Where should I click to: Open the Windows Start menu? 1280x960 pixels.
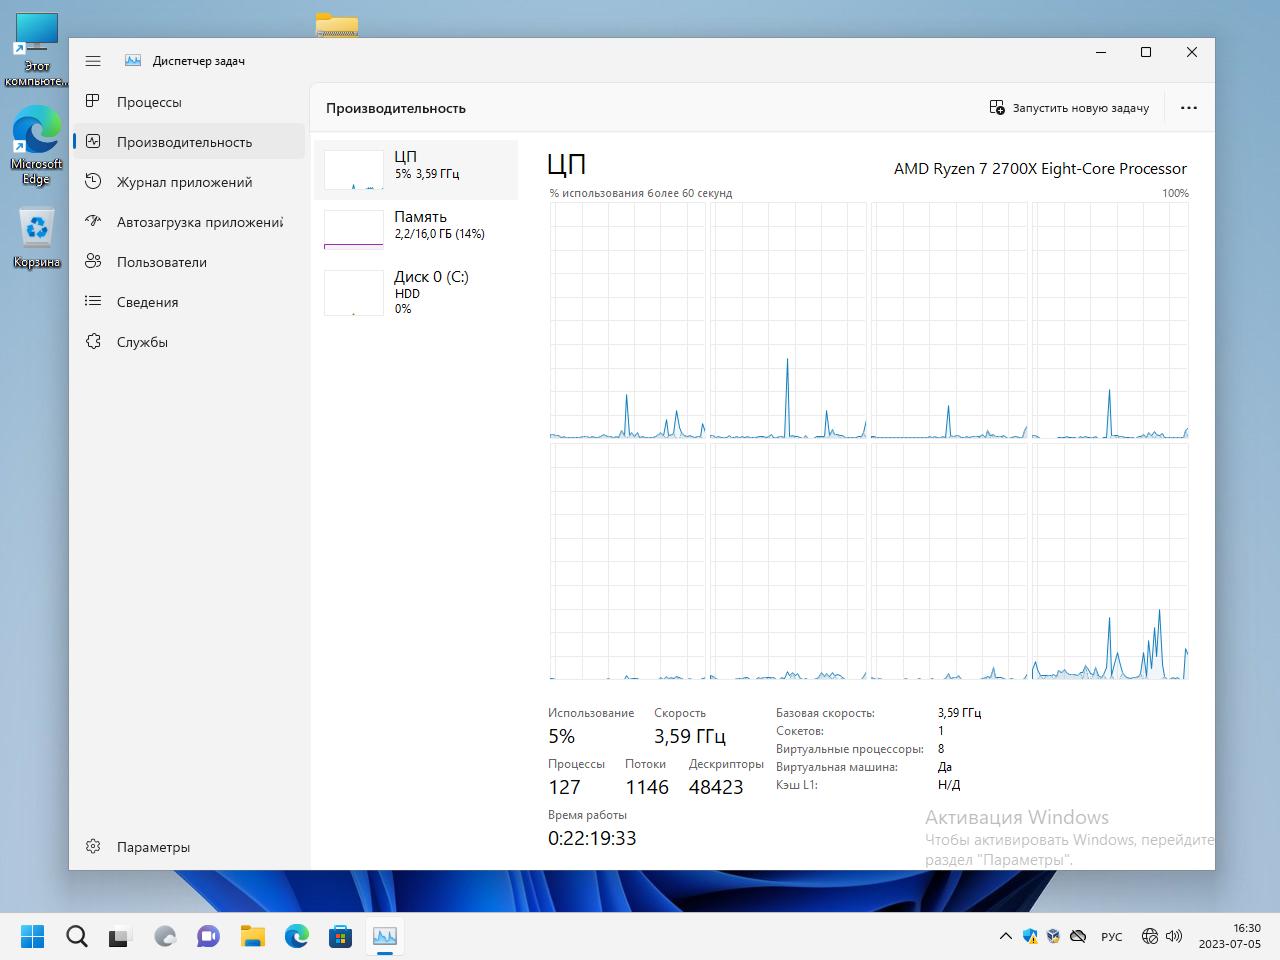point(33,936)
